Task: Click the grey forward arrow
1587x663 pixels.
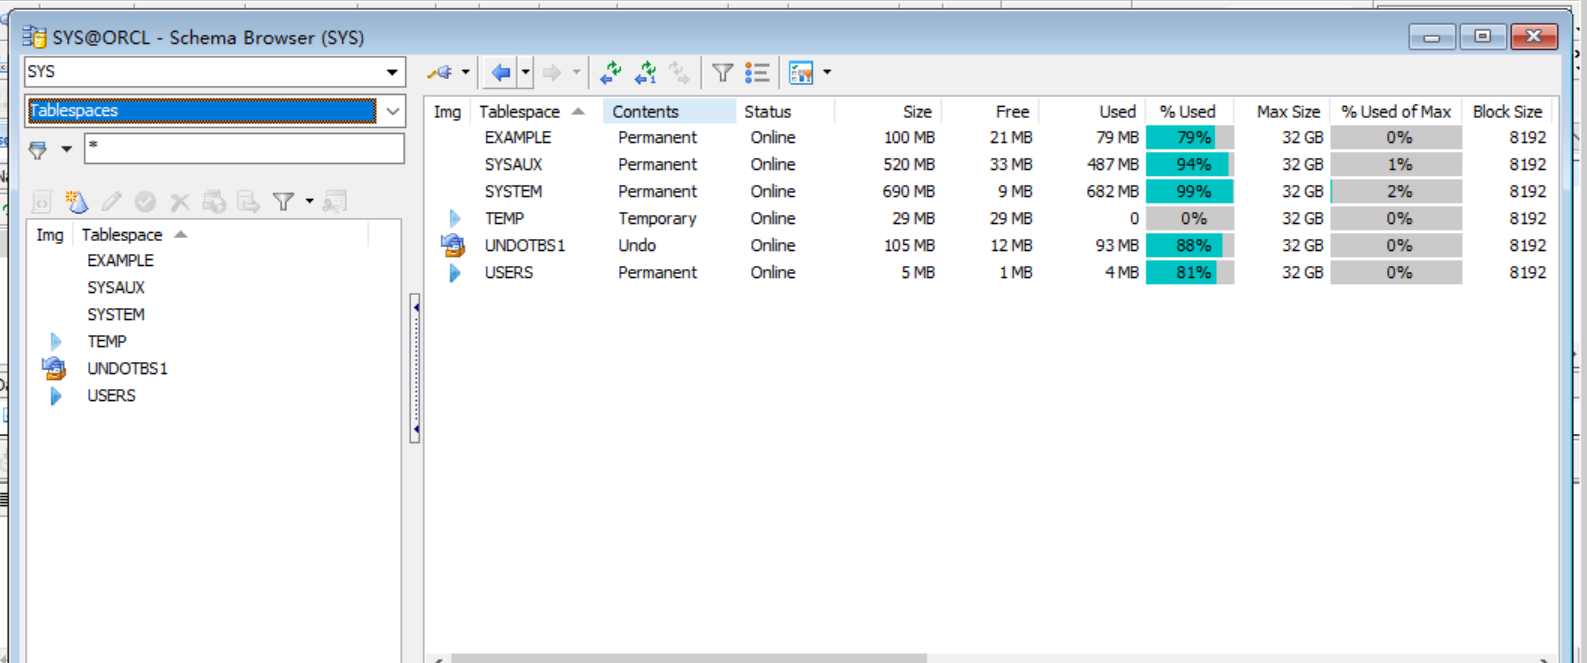Action: [x=552, y=72]
